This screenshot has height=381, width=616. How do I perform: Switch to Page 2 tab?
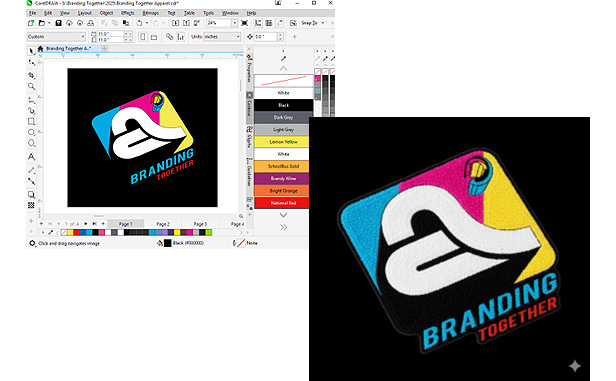(163, 224)
